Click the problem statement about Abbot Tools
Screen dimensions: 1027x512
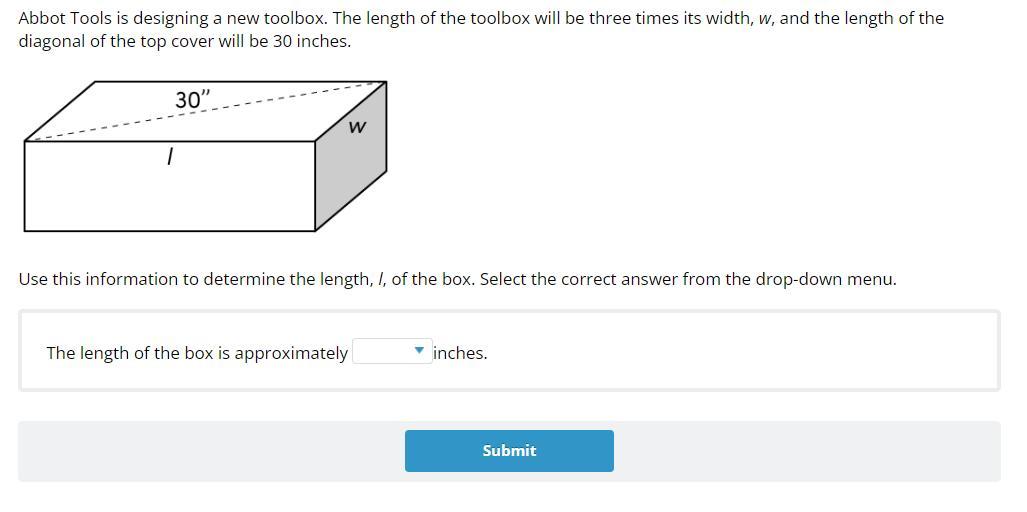click(x=481, y=30)
